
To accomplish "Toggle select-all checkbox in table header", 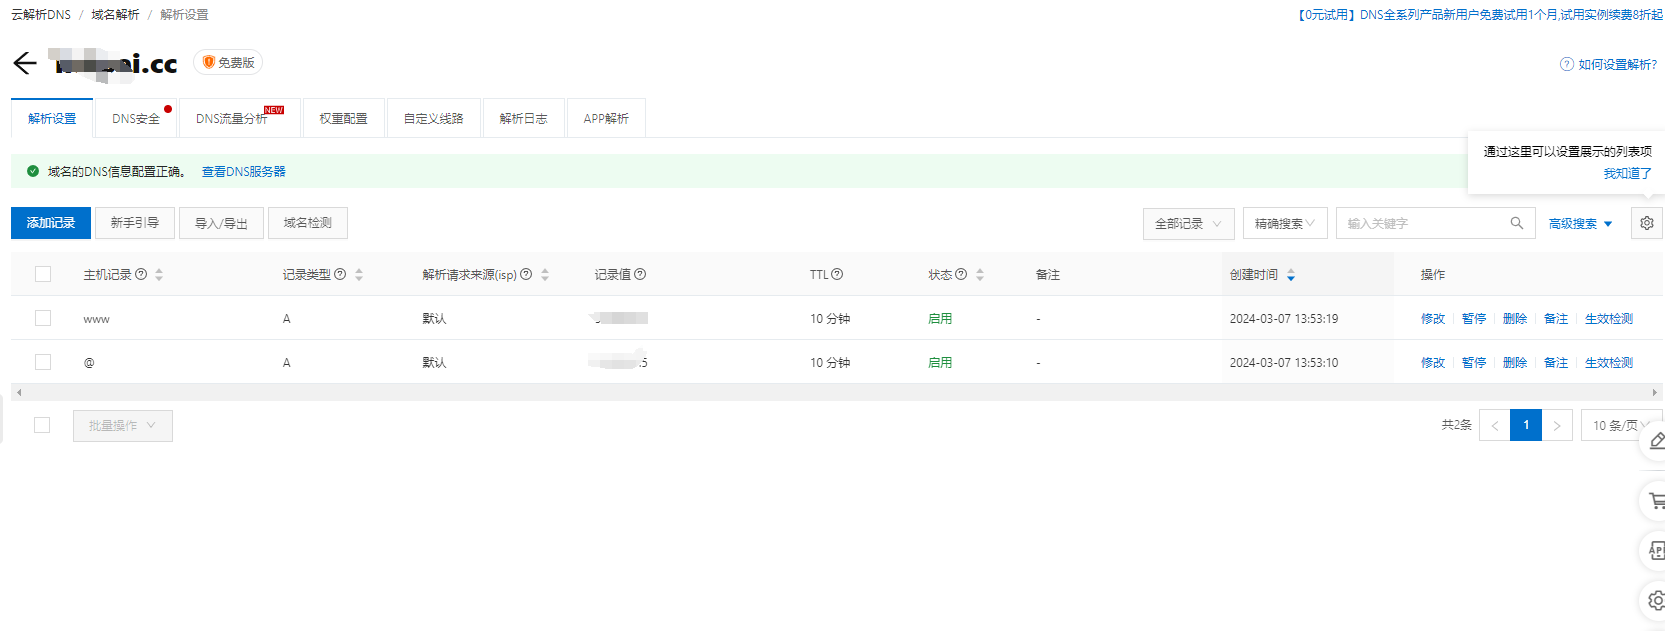I will coord(43,274).
